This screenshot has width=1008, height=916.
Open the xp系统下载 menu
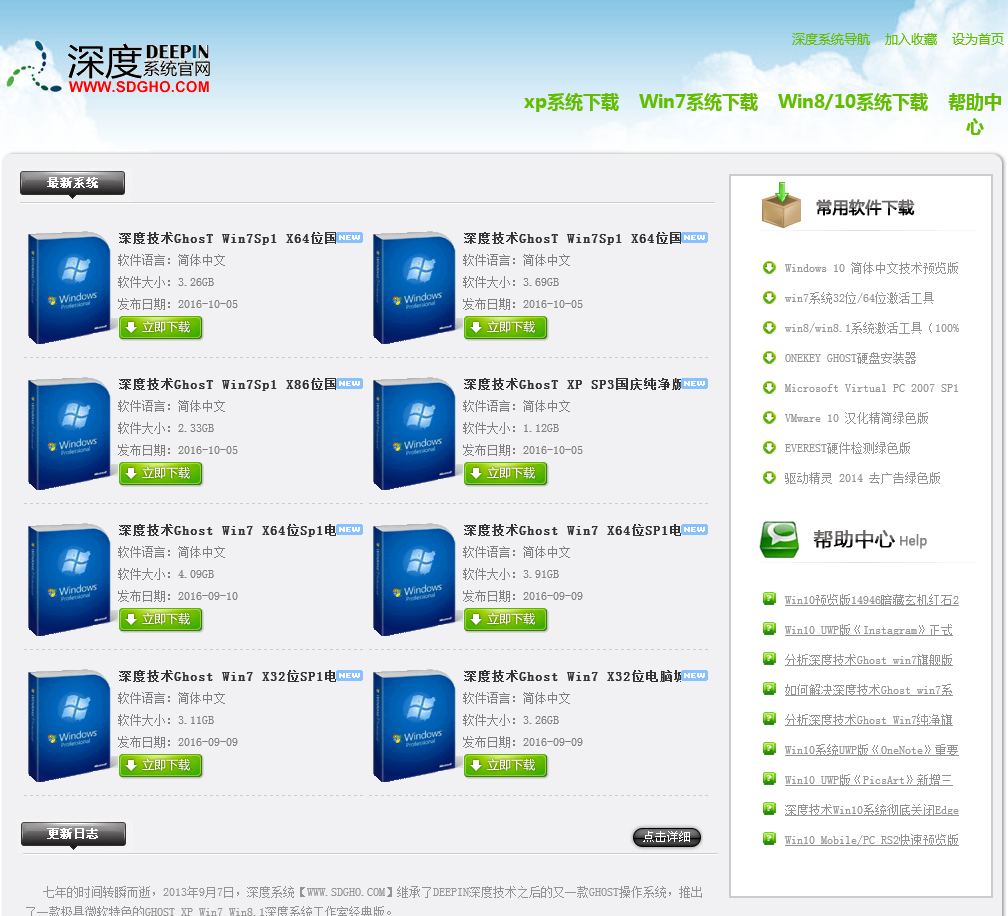(x=571, y=102)
